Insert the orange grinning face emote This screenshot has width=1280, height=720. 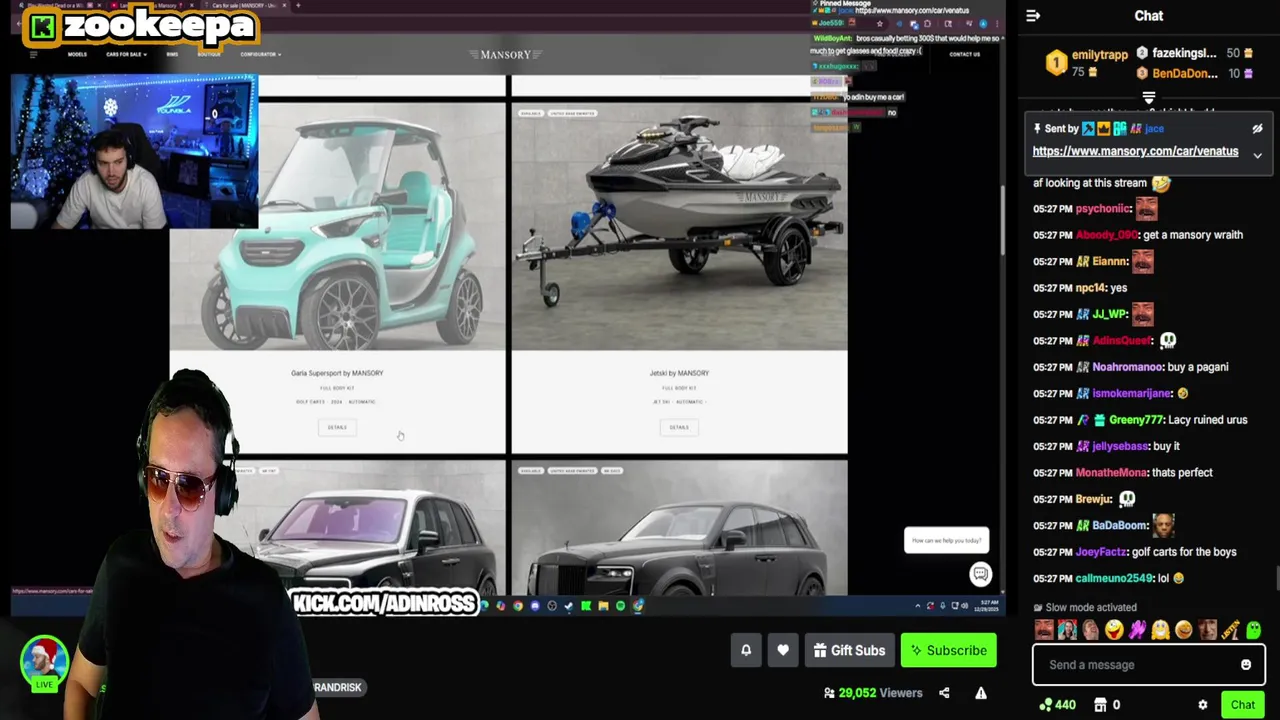click(1184, 630)
